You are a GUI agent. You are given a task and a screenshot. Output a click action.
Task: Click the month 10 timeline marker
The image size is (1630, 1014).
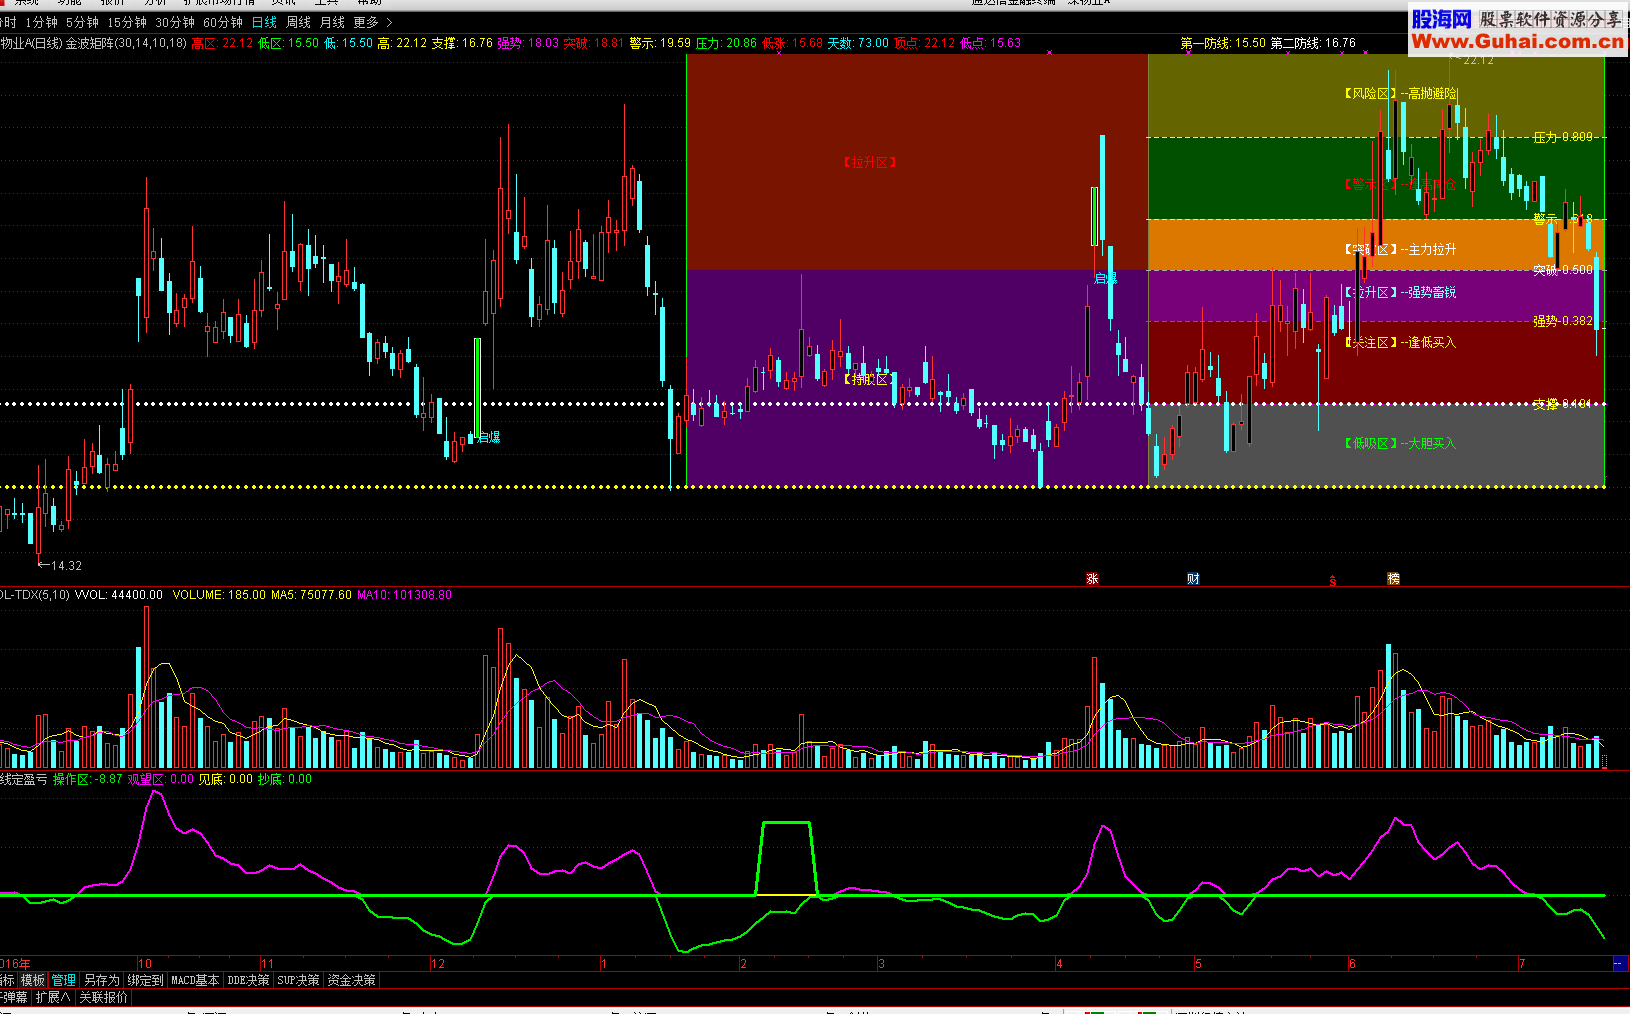point(145,964)
